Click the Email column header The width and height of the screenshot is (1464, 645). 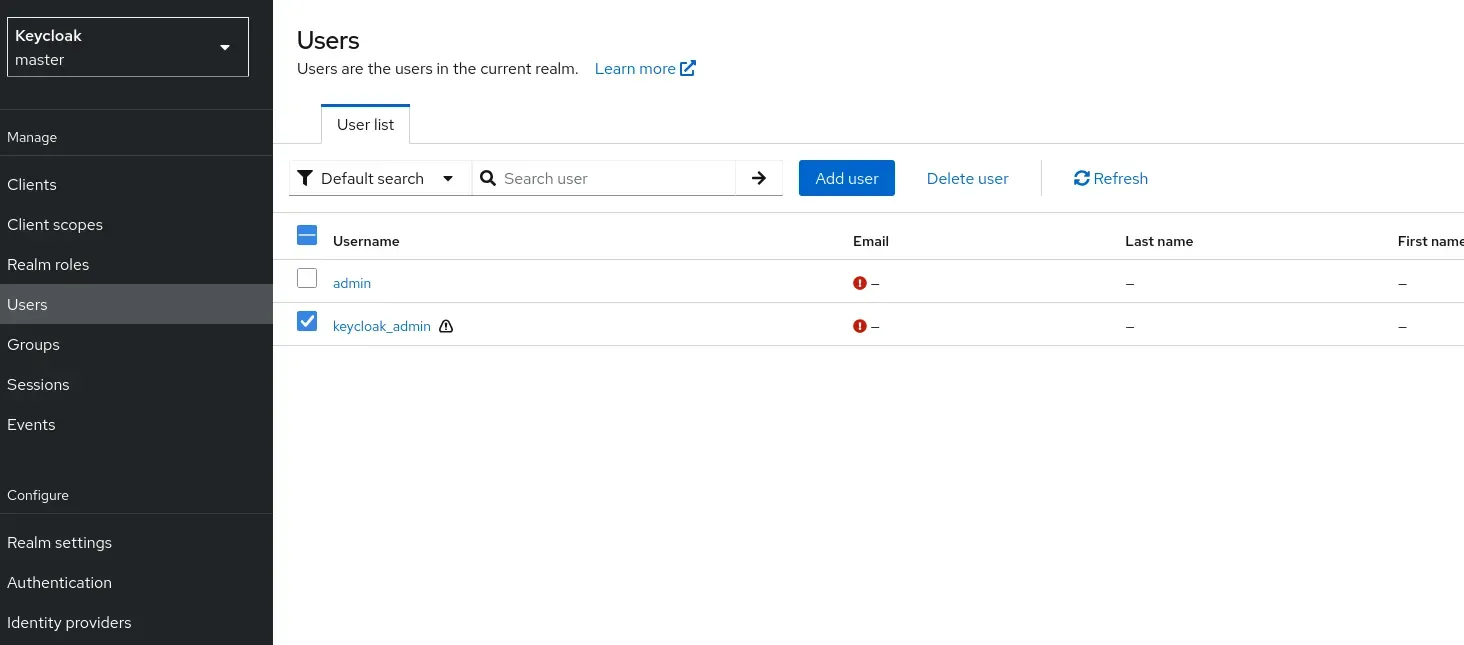(871, 241)
